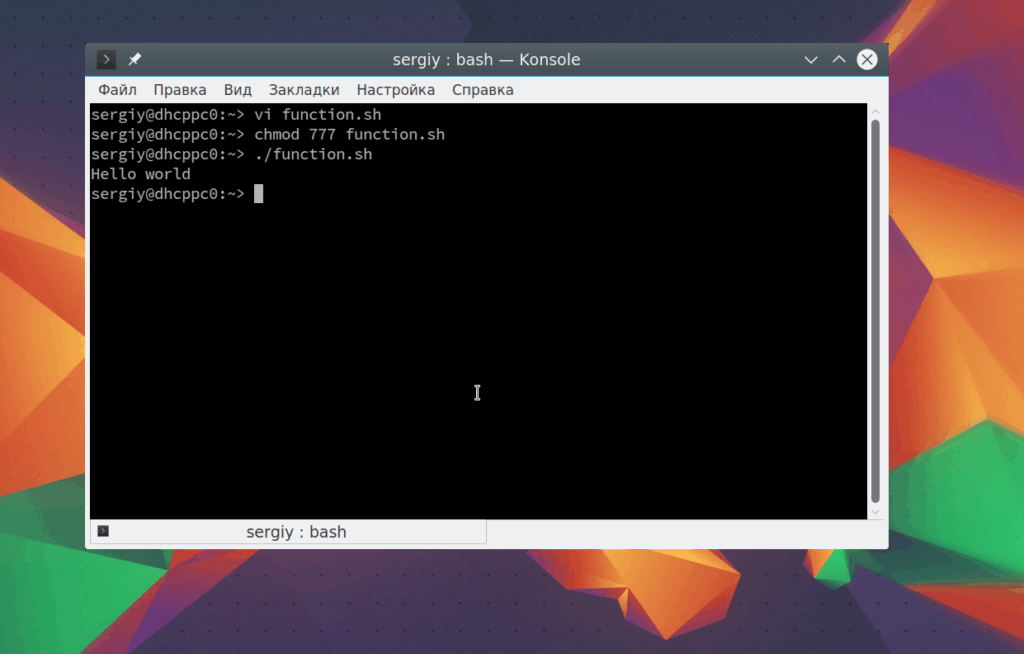The image size is (1024, 654).
Task: Select the 'sergiy : bash' tab
Action: pos(288,532)
